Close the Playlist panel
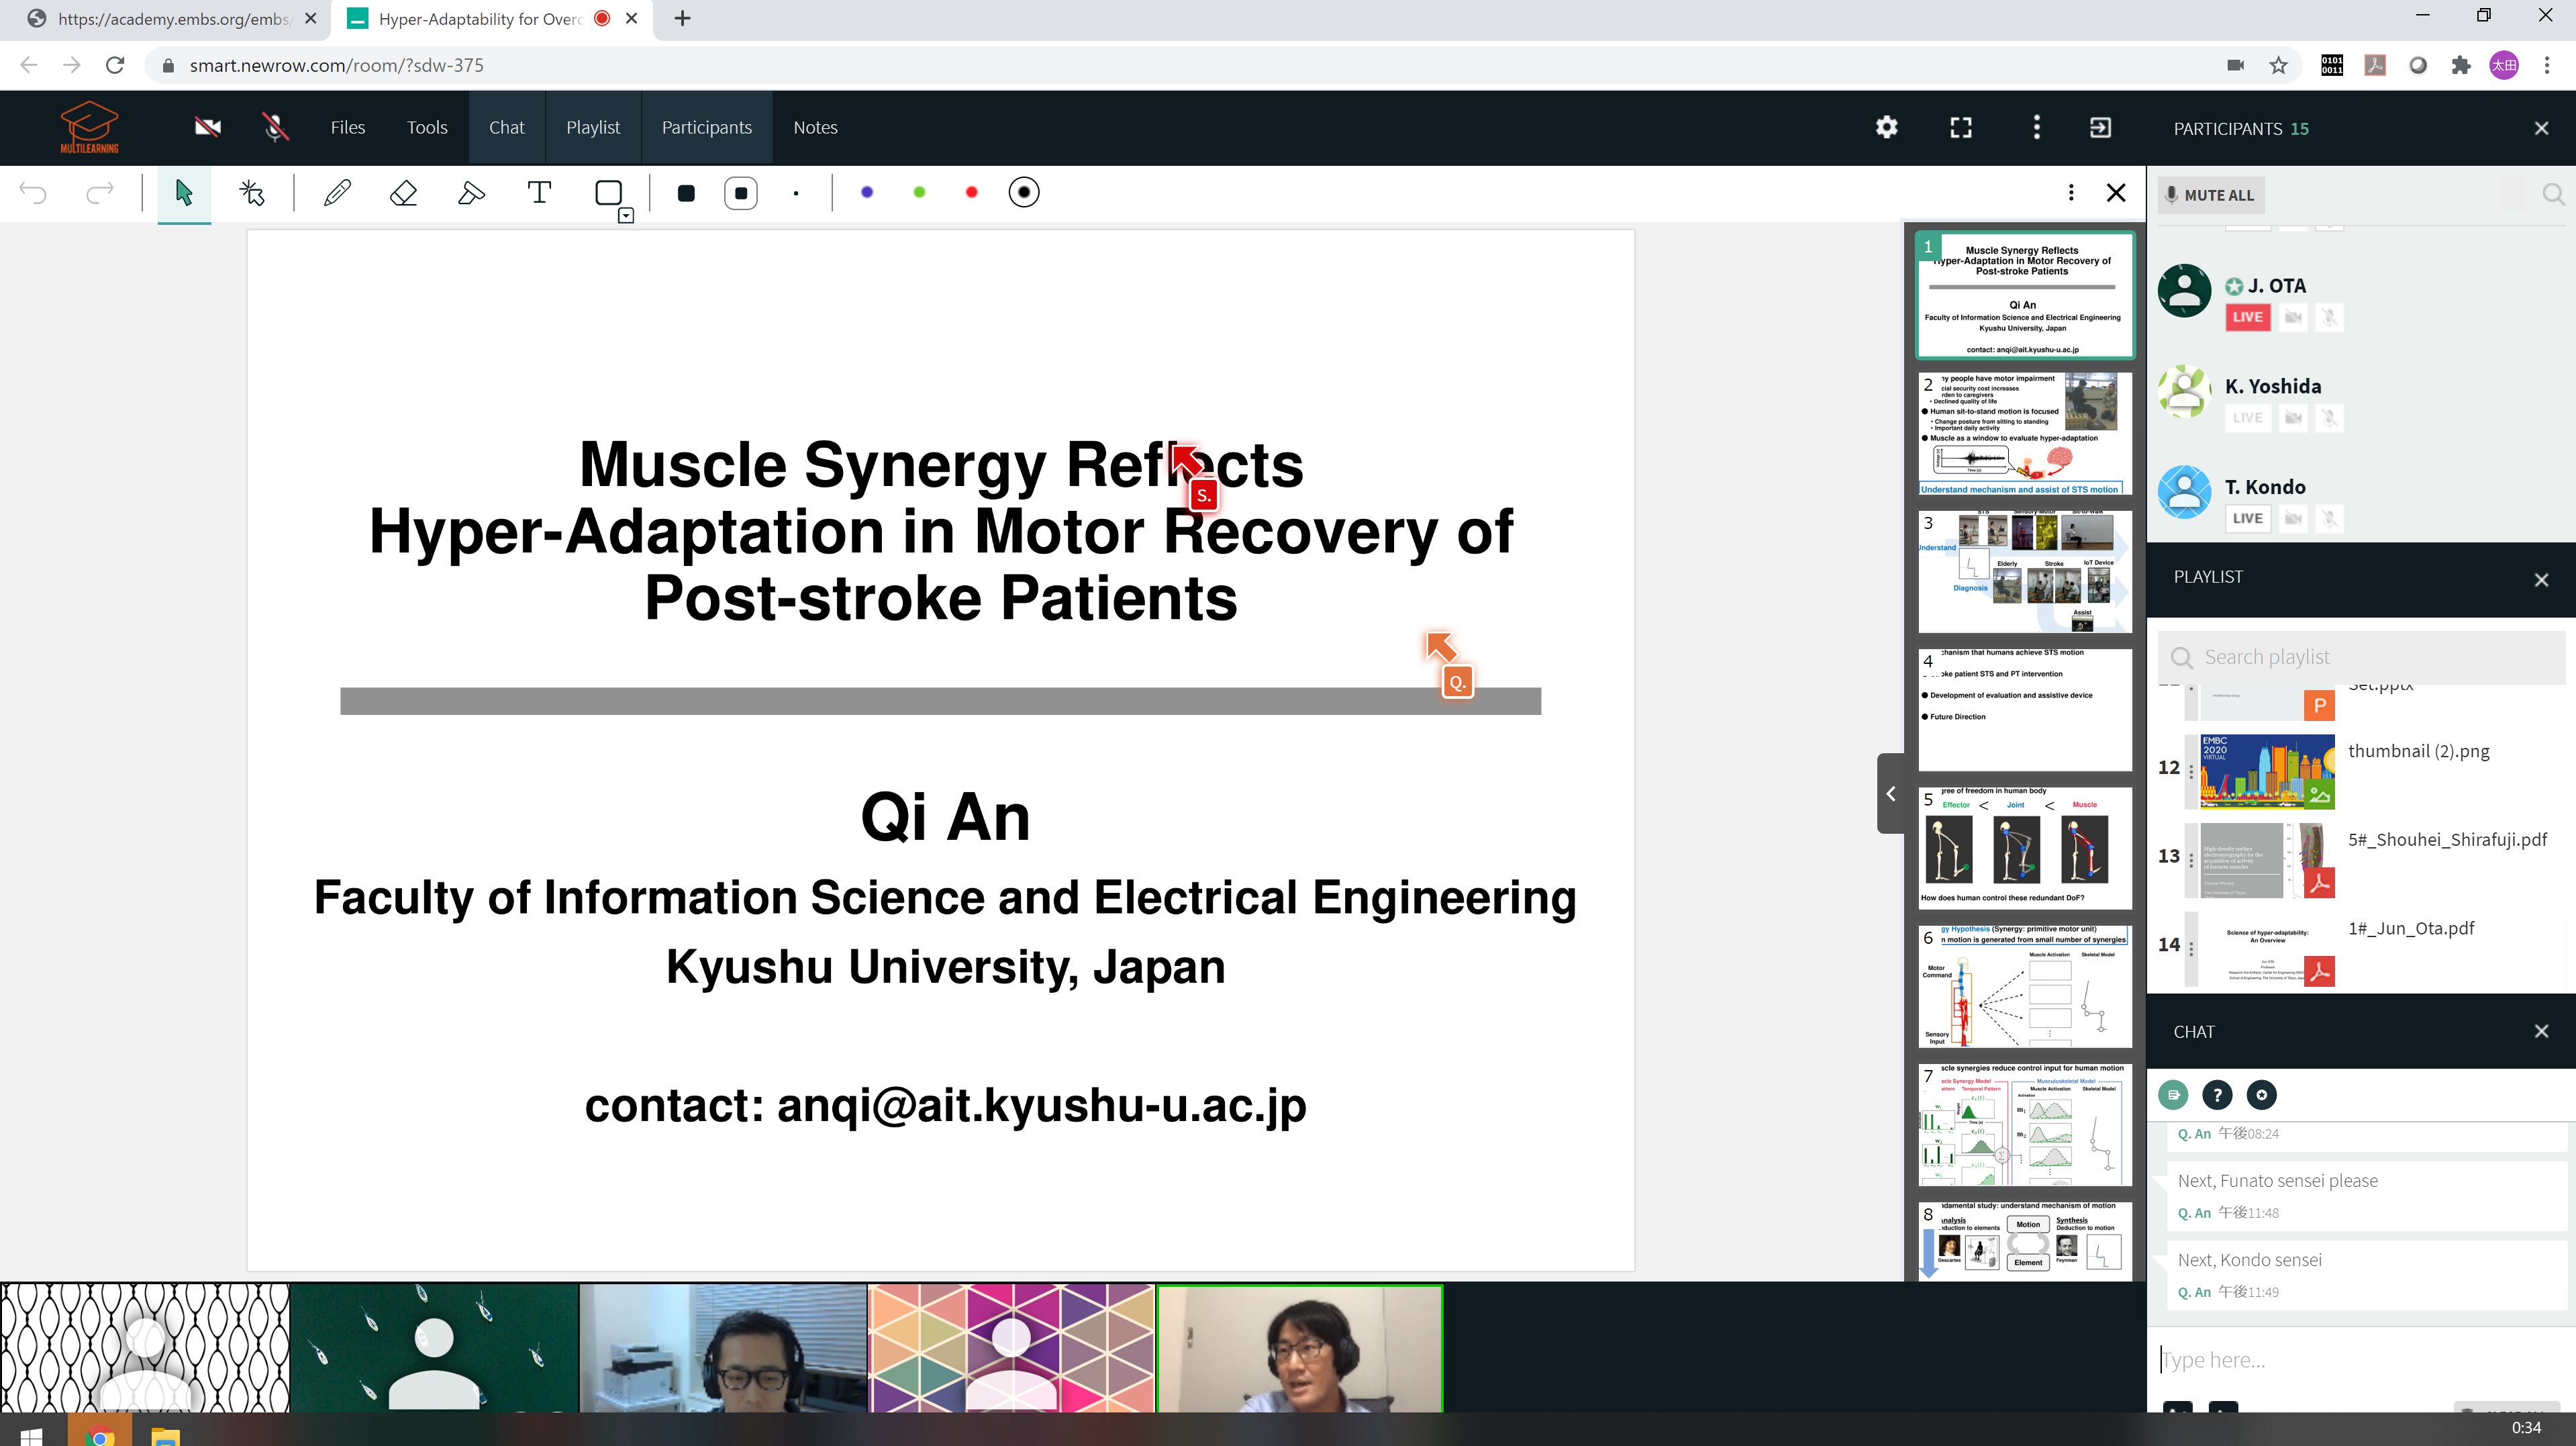 (2541, 580)
